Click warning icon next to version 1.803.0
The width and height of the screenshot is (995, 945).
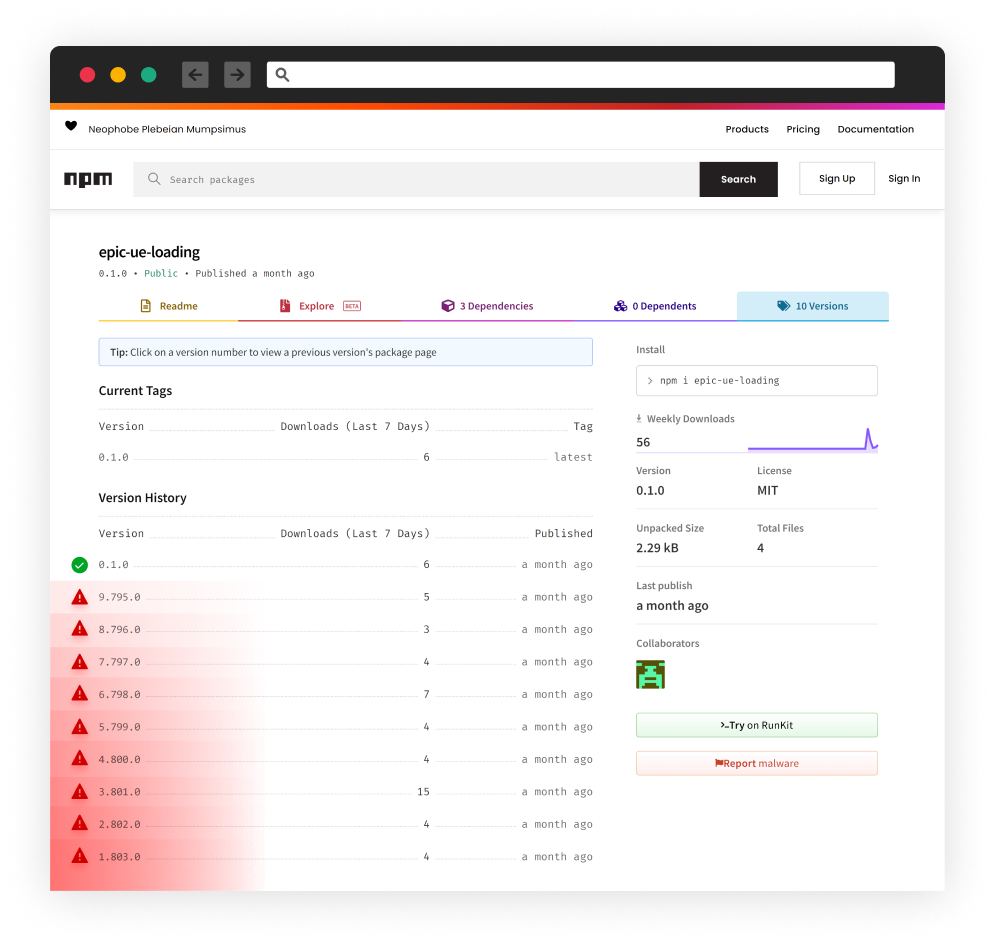coord(79,856)
